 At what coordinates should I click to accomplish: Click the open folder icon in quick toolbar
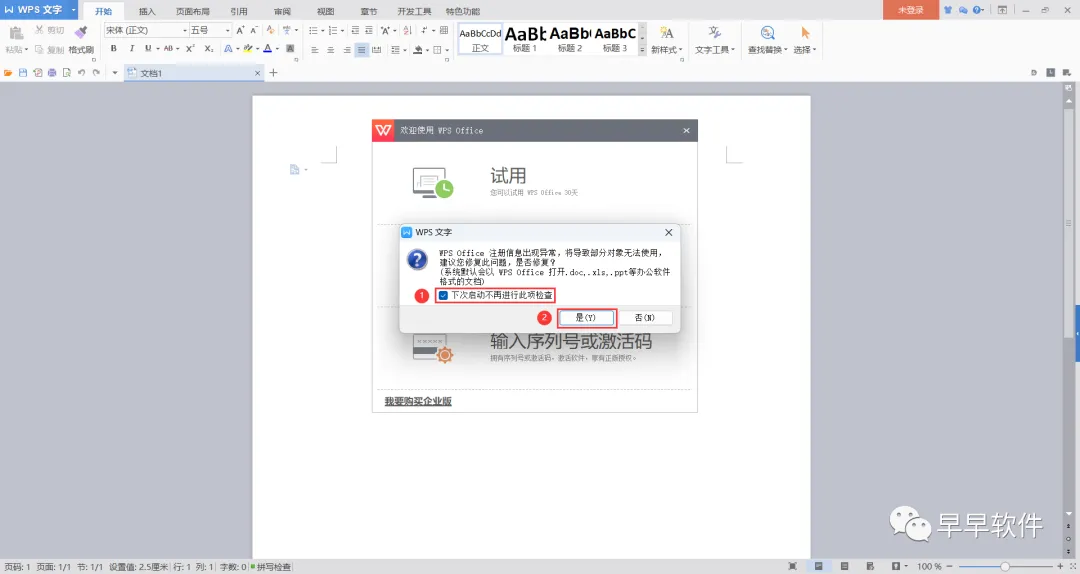click(x=8, y=72)
